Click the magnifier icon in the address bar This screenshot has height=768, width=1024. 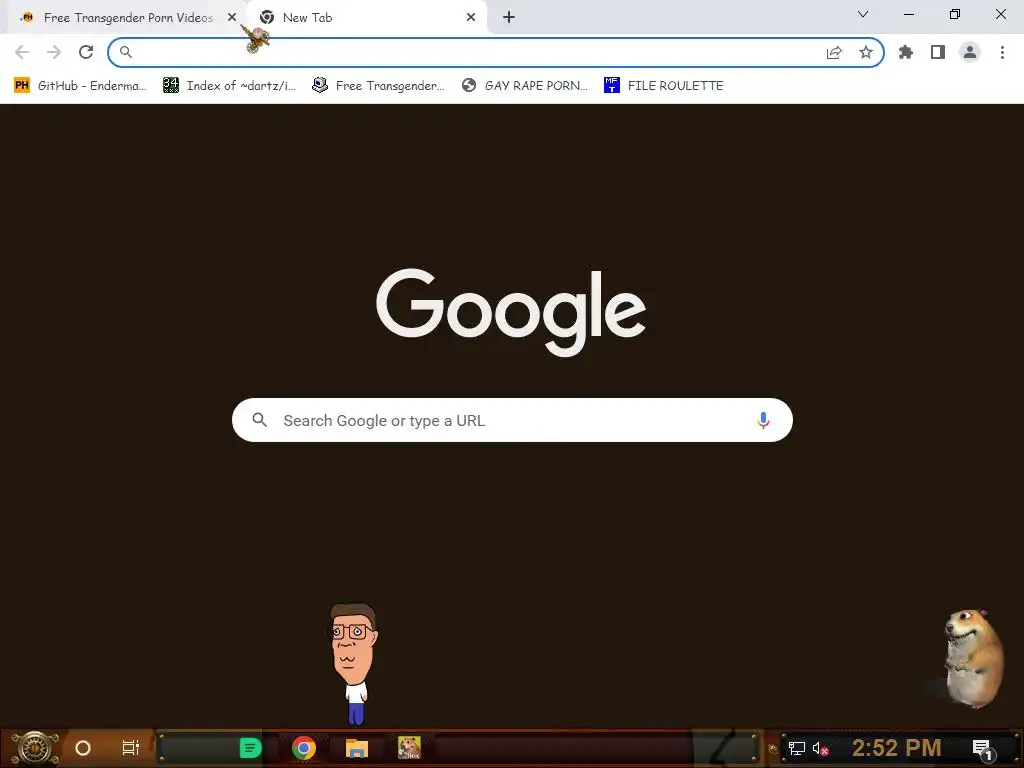[125, 52]
